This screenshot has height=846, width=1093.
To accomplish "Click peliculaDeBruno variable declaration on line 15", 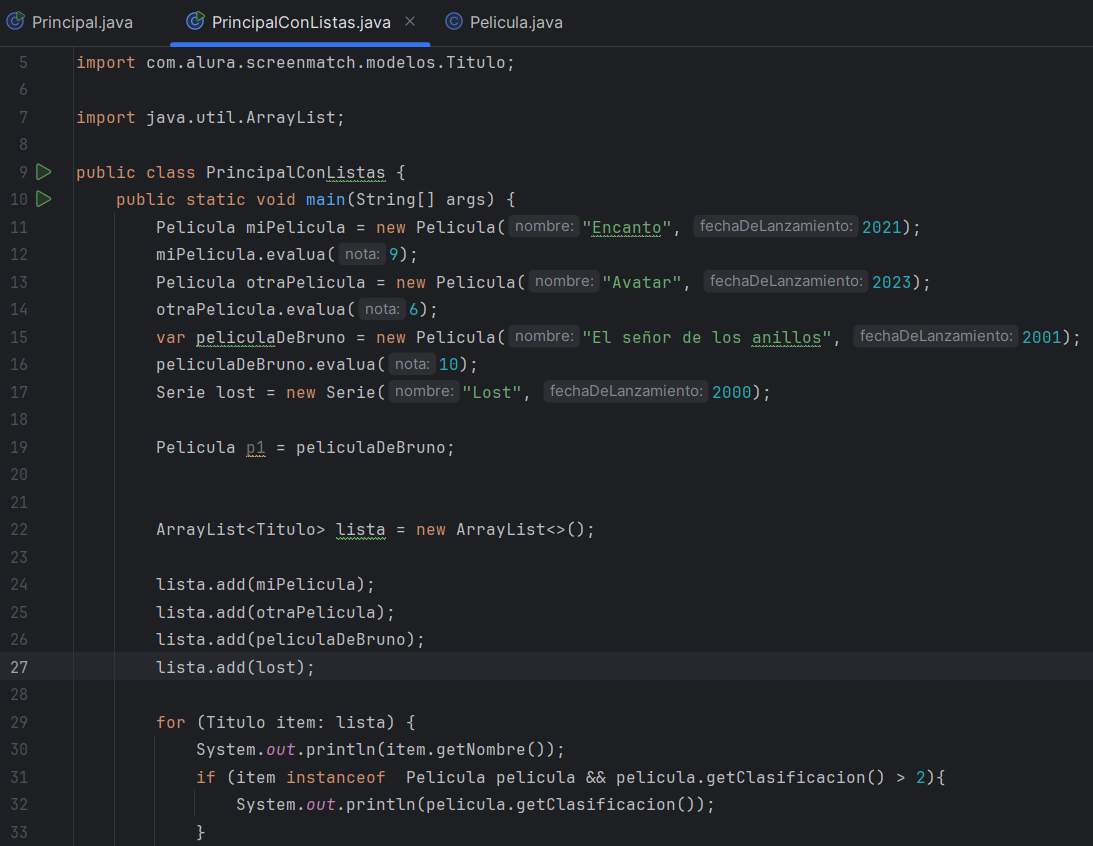I will (270, 337).
